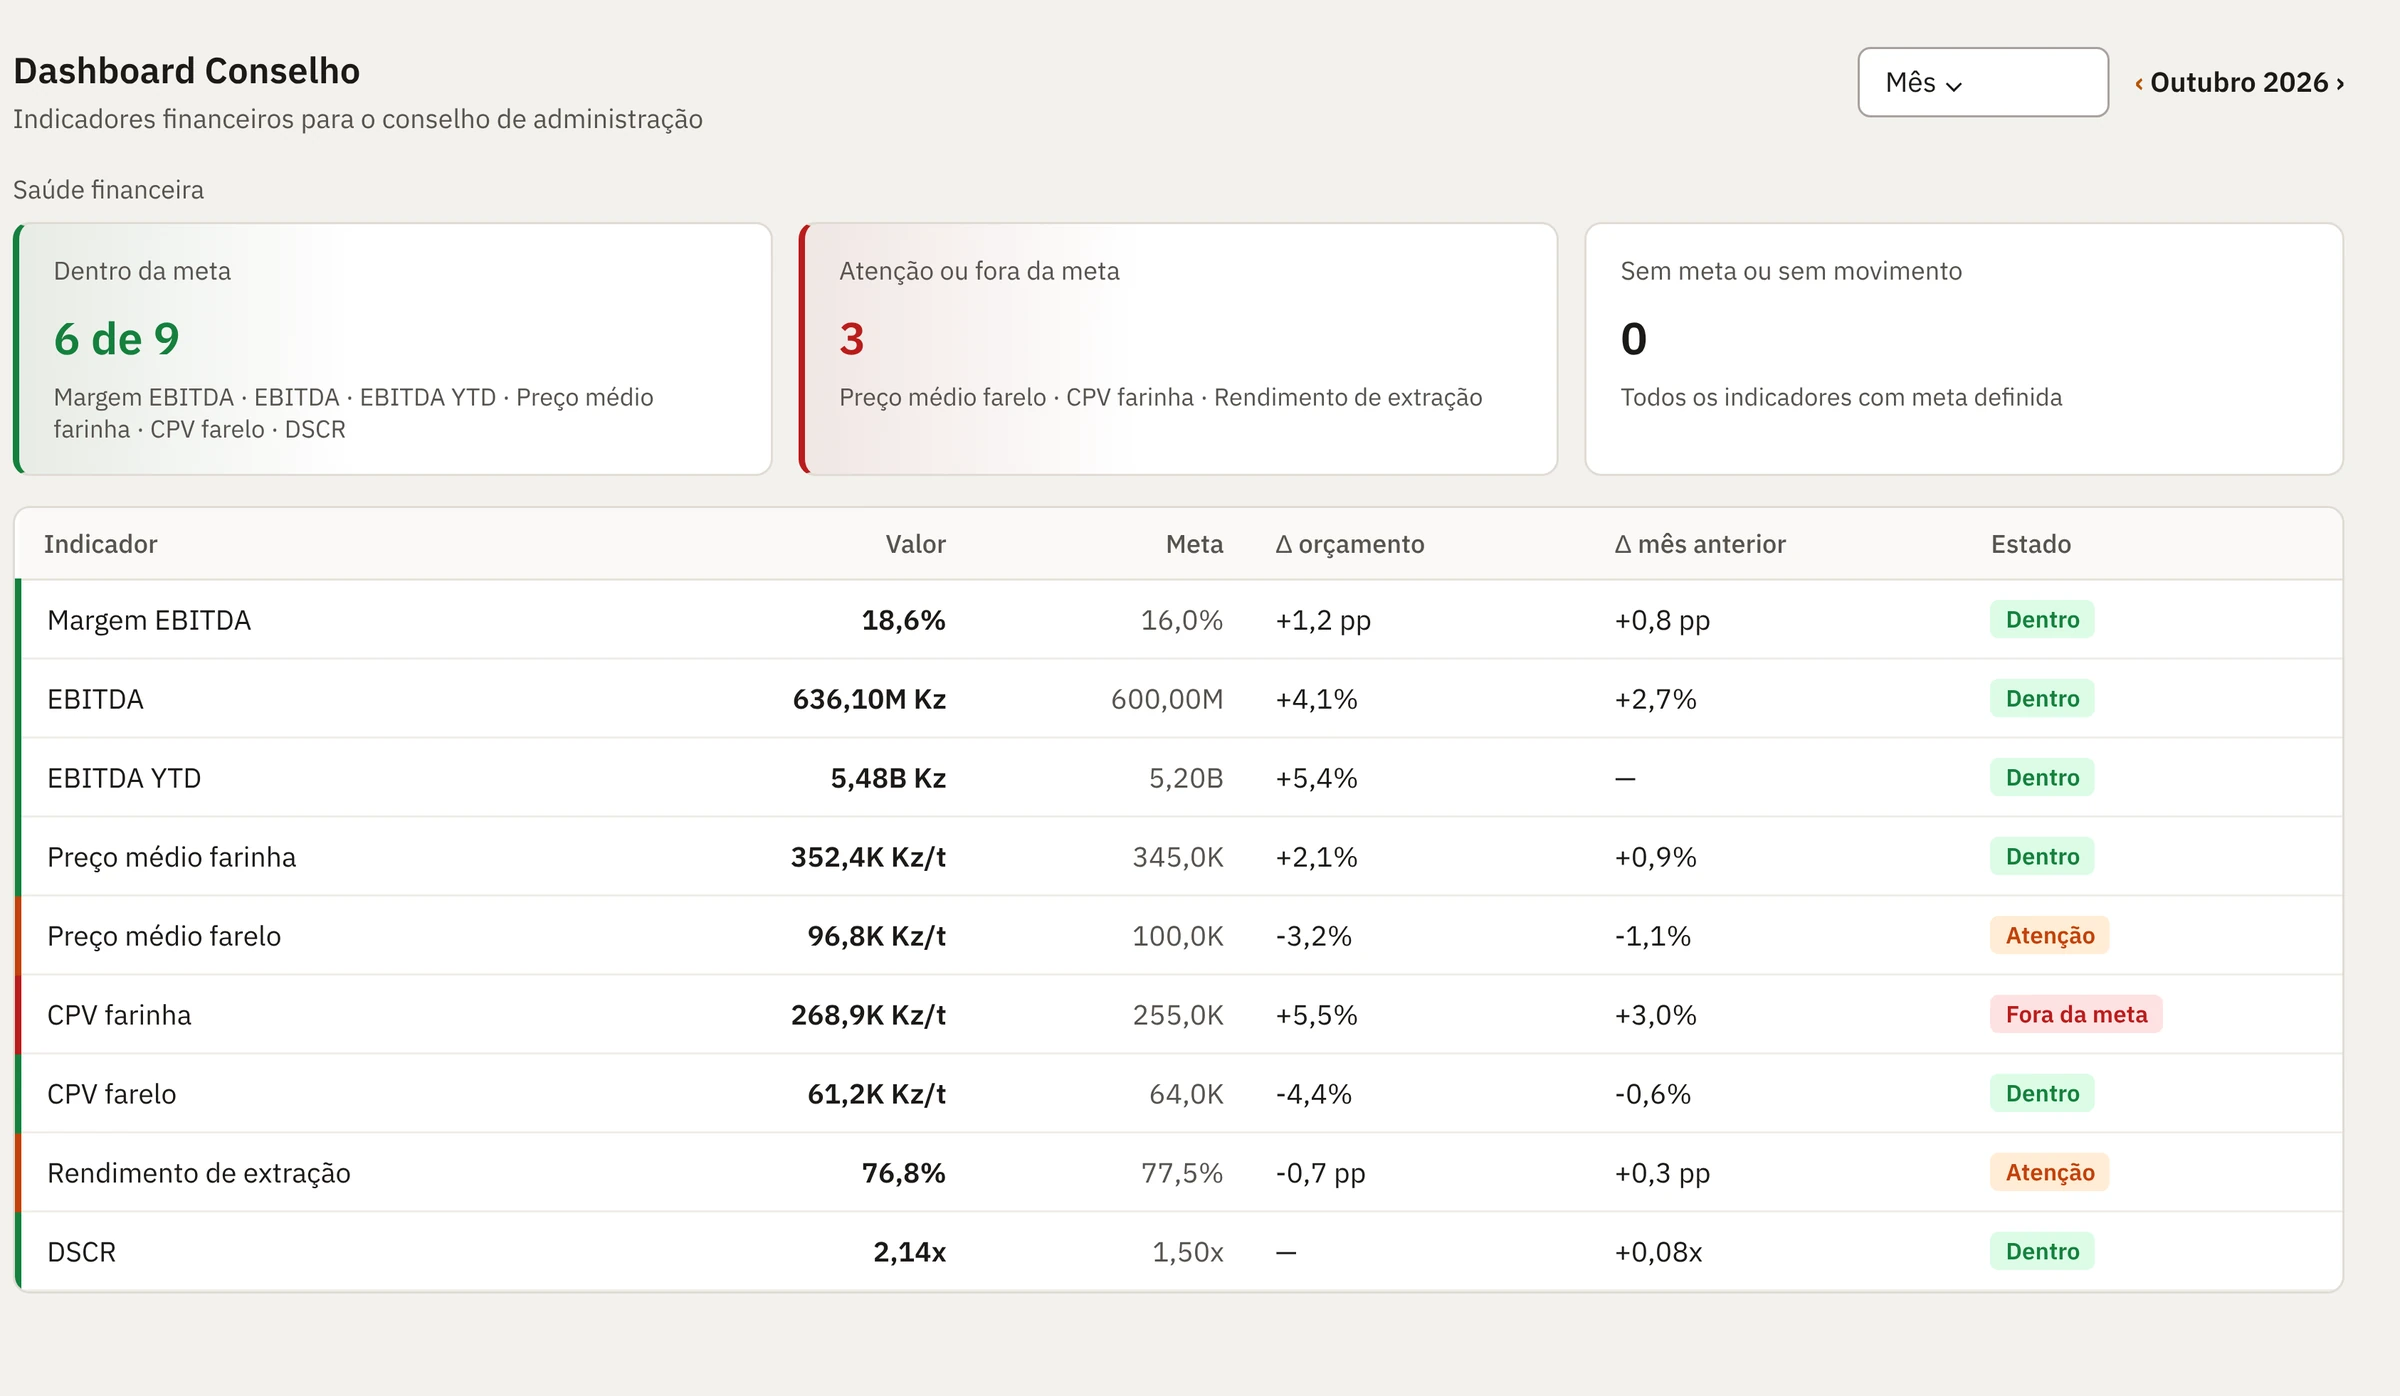Click the Δ orçamento column header
Image resolution: width=2400 pixels, height=1396 pixels.
pos(1350,544)
